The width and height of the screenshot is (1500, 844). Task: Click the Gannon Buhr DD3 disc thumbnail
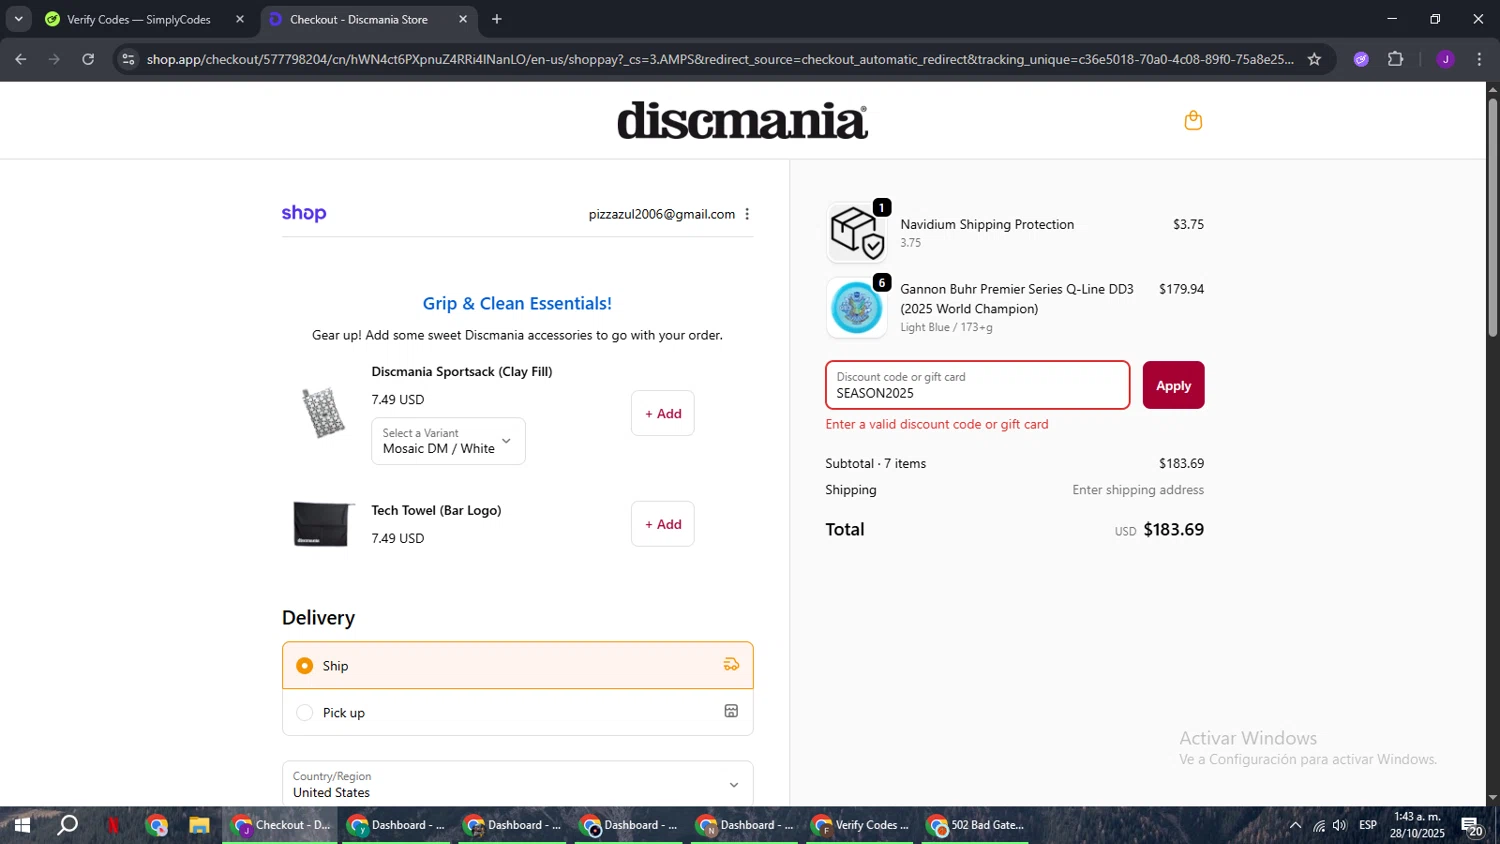click(x=857, y=307)
